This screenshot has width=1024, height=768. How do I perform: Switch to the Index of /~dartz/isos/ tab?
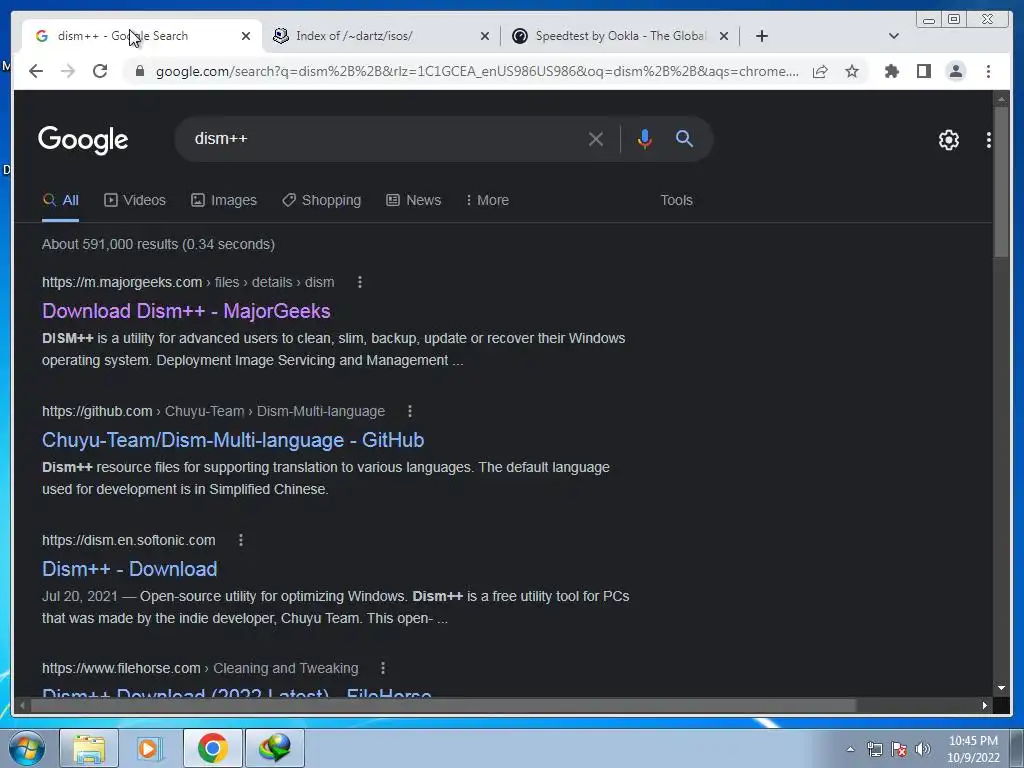[x=382, y=36]
